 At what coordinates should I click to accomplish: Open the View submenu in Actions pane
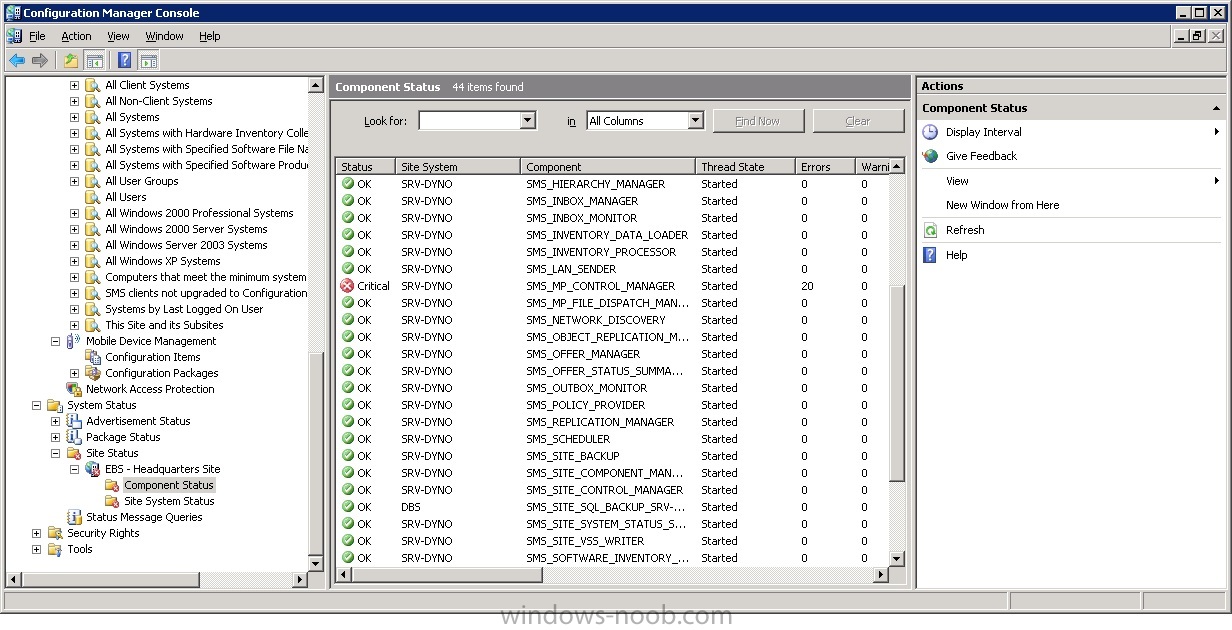click(1070, 181)
